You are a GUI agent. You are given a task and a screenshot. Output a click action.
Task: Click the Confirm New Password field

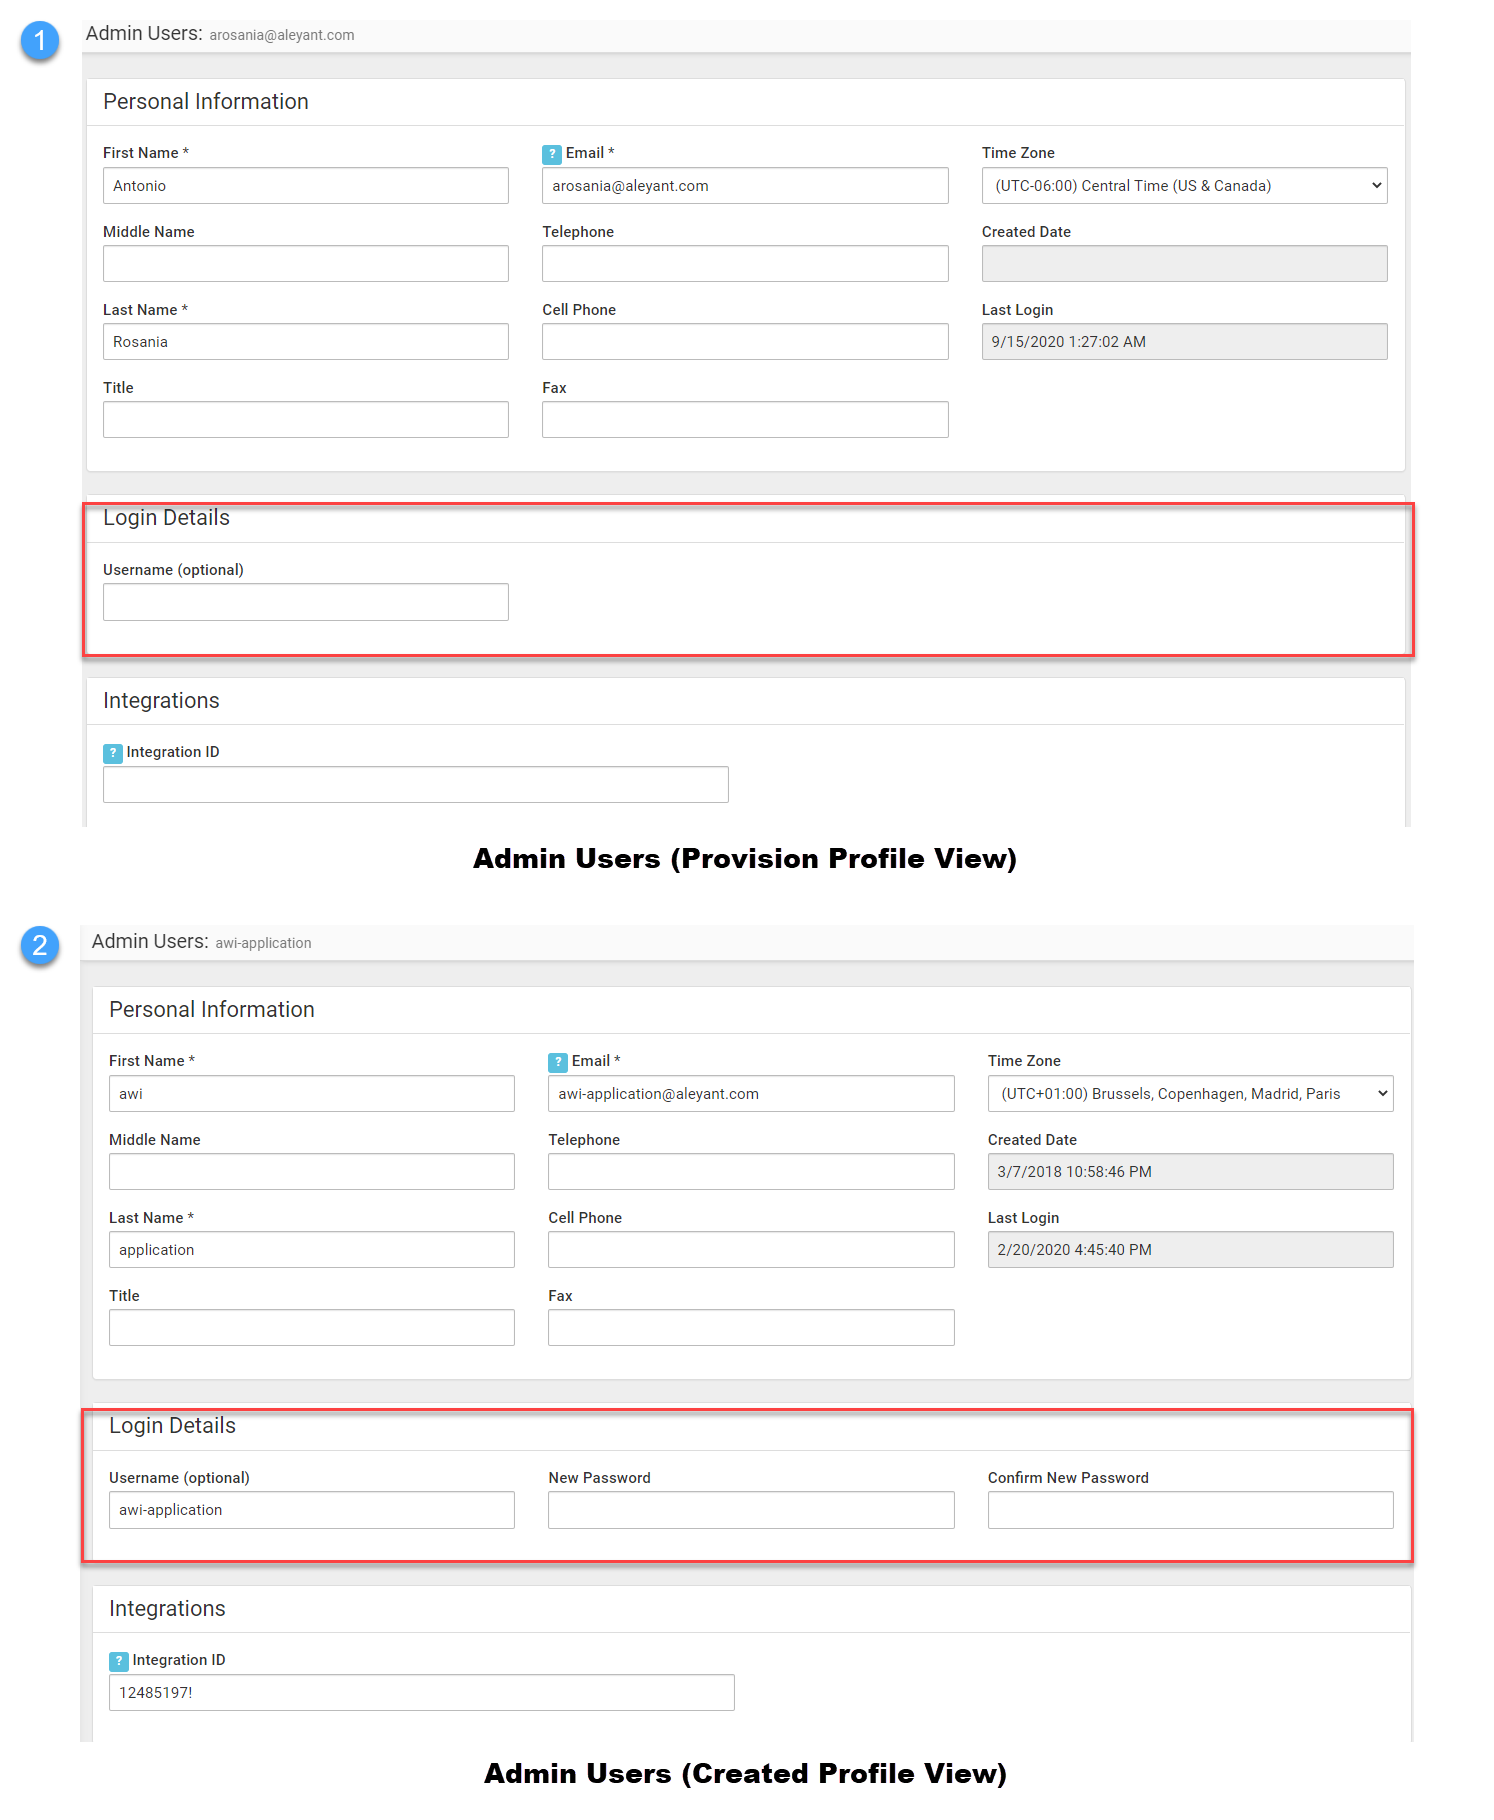click(1190, 1510)
